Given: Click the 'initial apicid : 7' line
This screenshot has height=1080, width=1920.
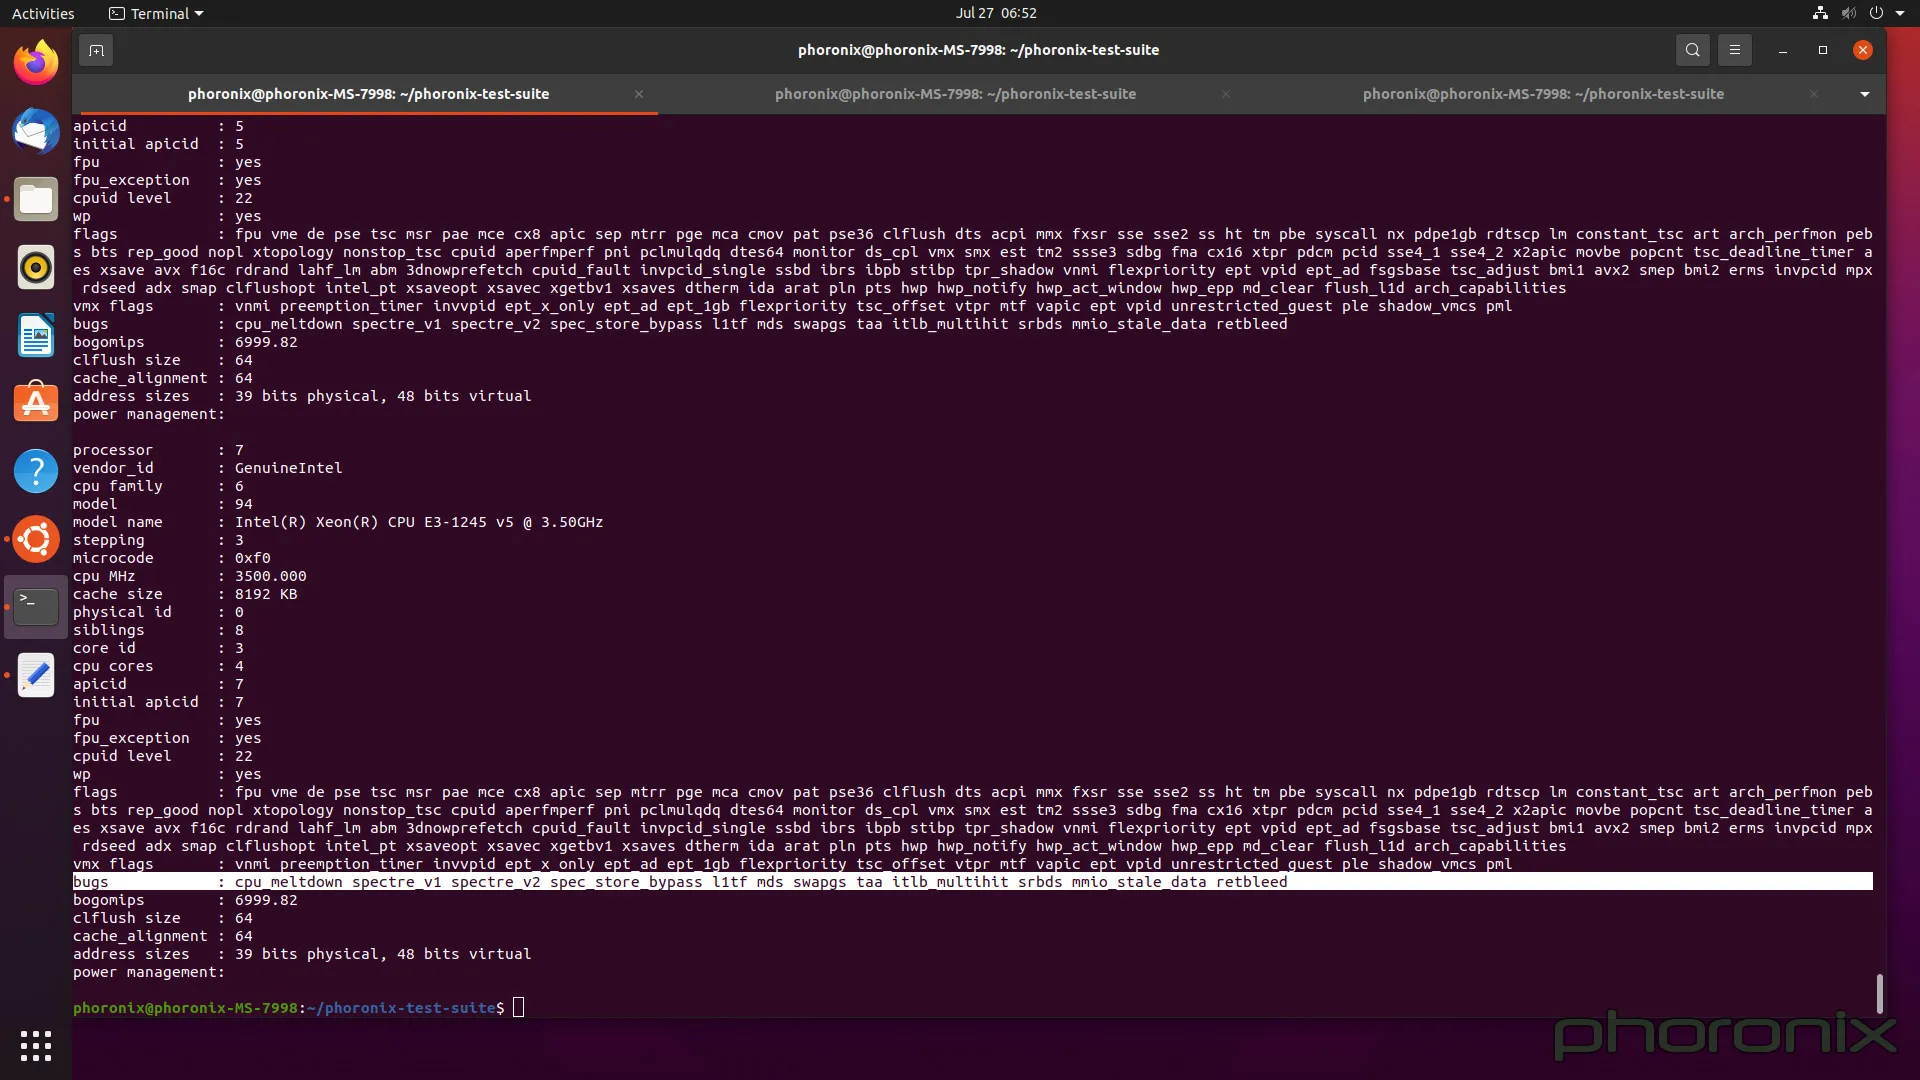Looking at the screenshot, I should tap(158, 702).
